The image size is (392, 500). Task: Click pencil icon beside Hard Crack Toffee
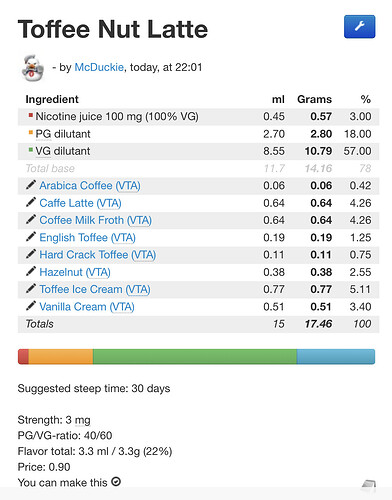tap(31, 254)
